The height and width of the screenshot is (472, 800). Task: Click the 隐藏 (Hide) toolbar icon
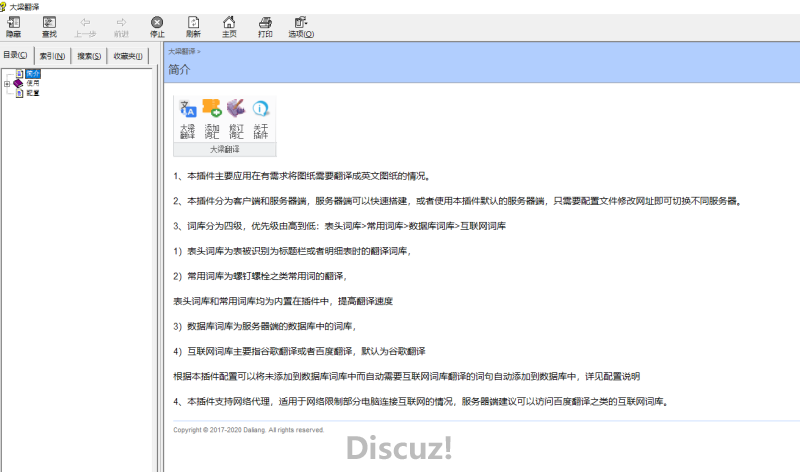point(13,25)
